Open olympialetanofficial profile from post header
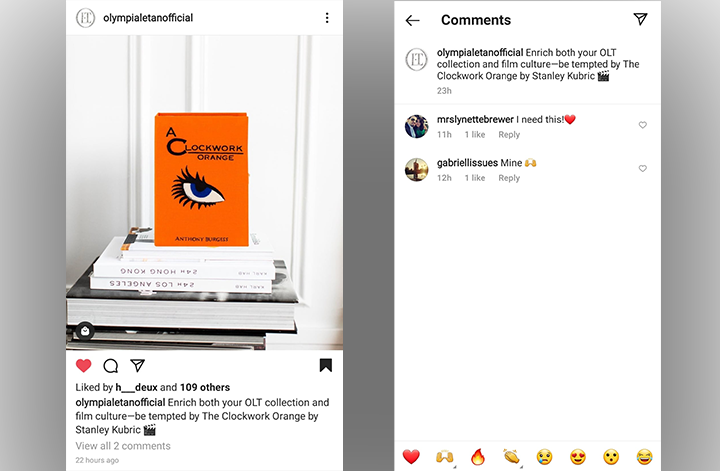The image size is (720, 471). (148, 18)
